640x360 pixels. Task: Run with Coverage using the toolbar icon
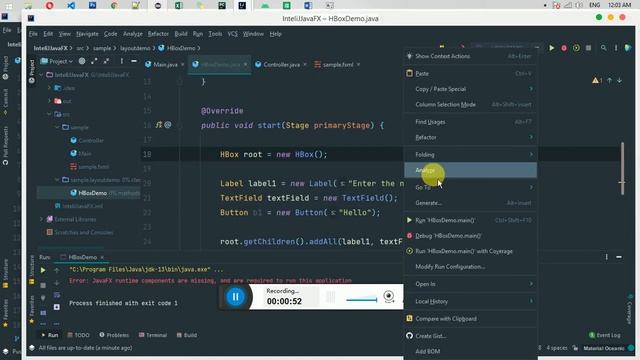pyautogui.click(x=576, y=48)
